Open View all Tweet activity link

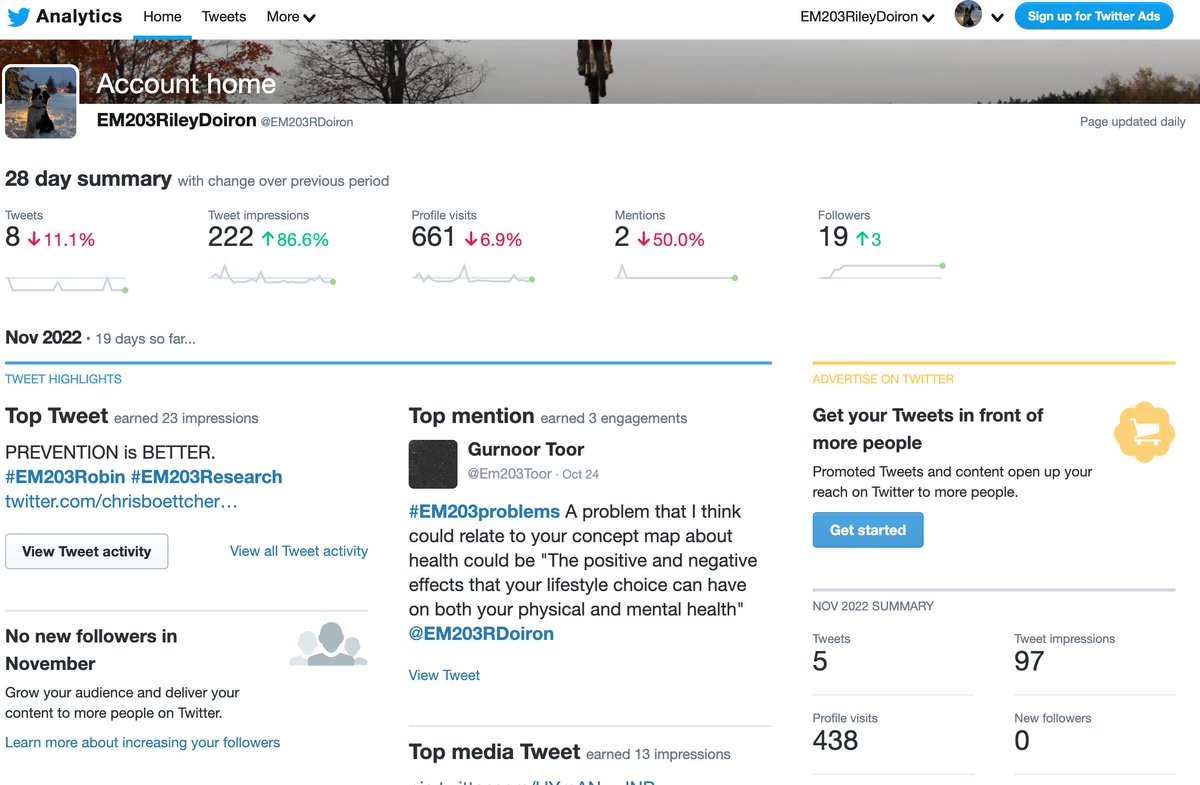[299, 551]
